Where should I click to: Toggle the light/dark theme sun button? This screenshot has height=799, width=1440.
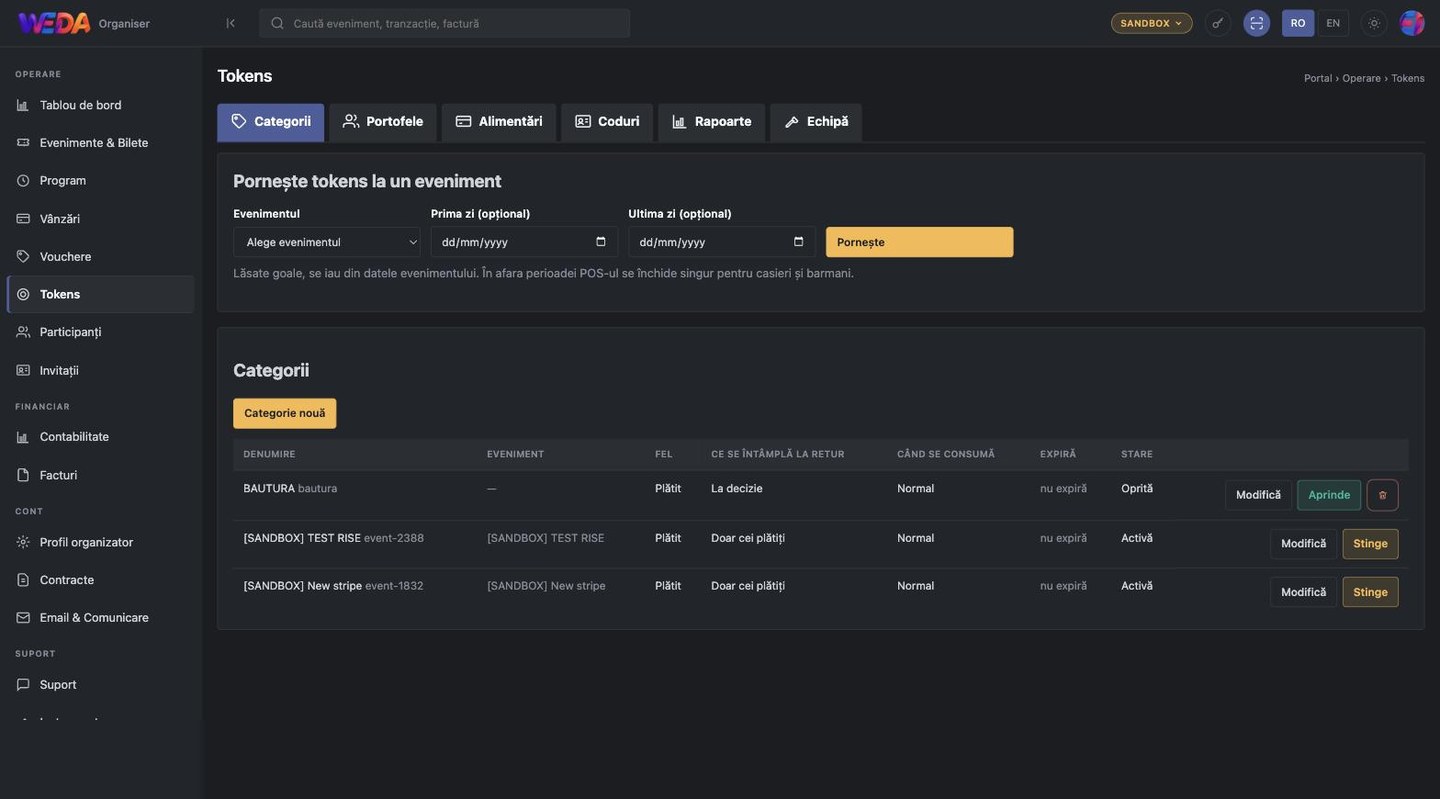pos(1374,23)
